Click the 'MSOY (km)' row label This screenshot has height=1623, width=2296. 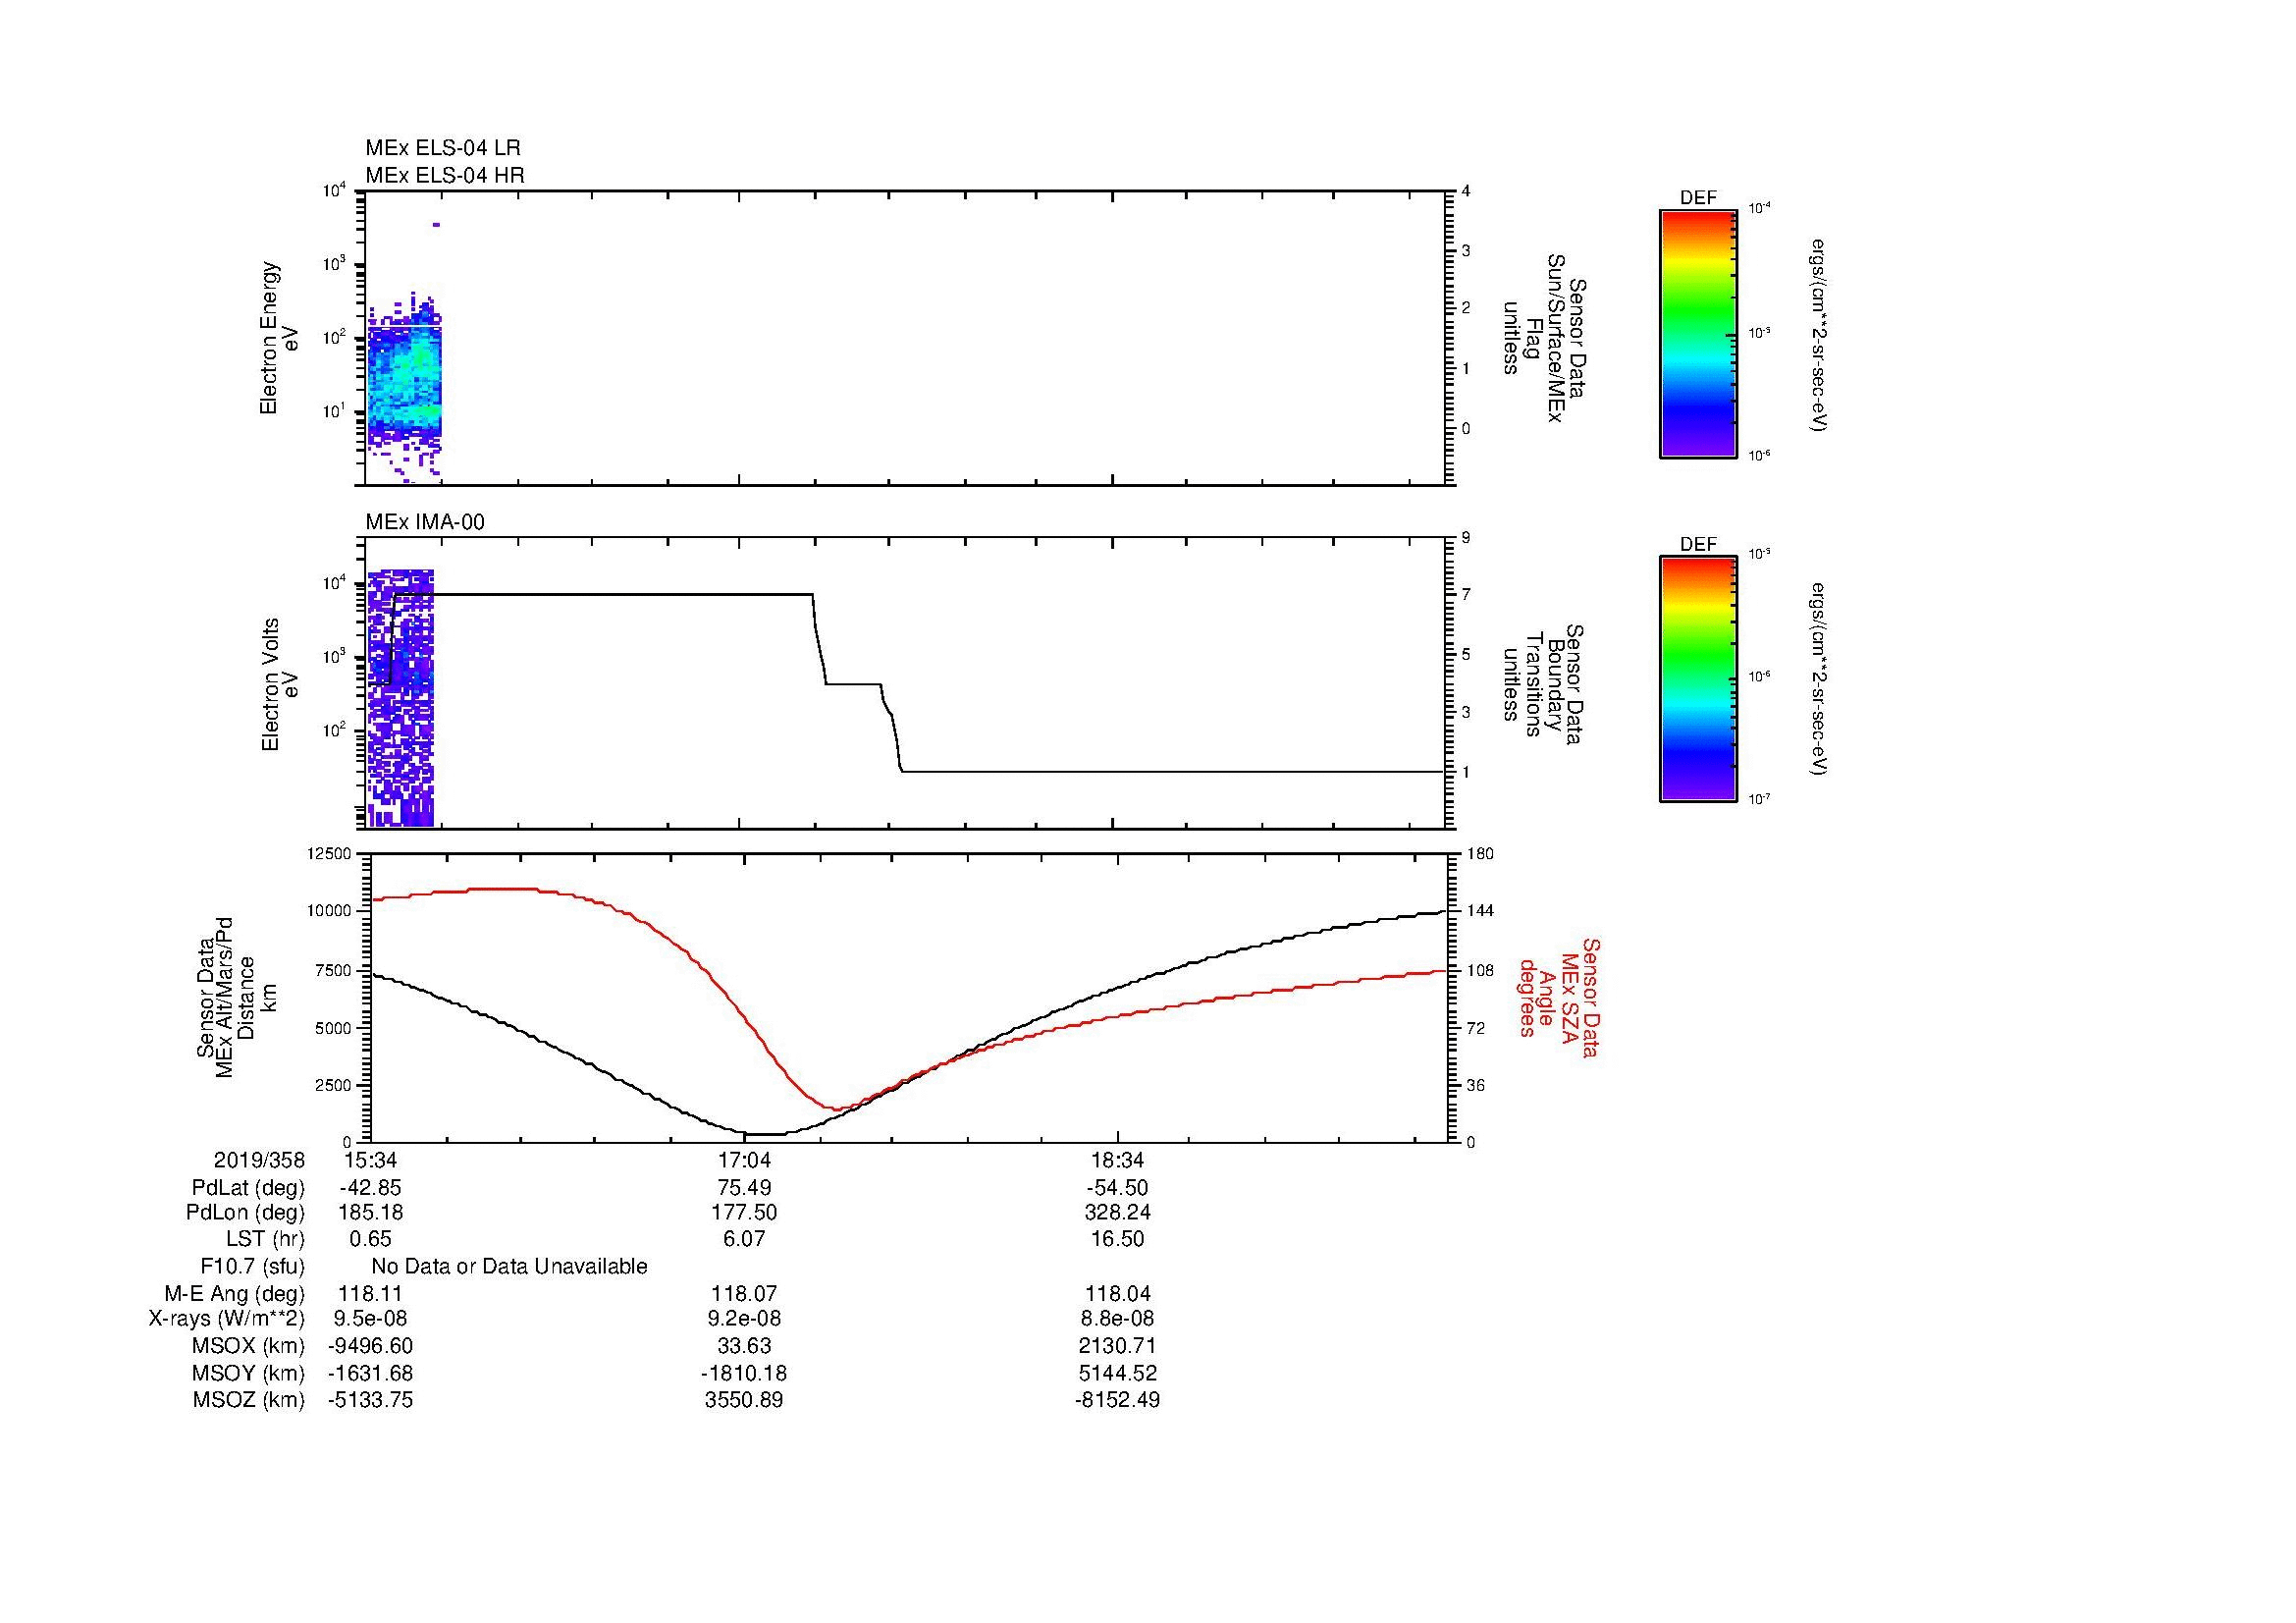pos(248,1373)
